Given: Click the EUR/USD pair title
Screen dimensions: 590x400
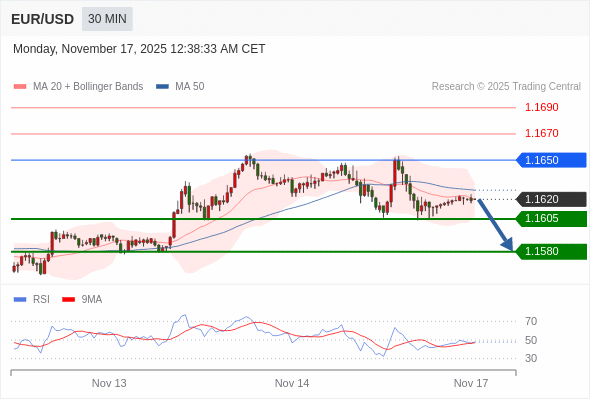Looking at the screenshot, I should (x=43, y=19).
